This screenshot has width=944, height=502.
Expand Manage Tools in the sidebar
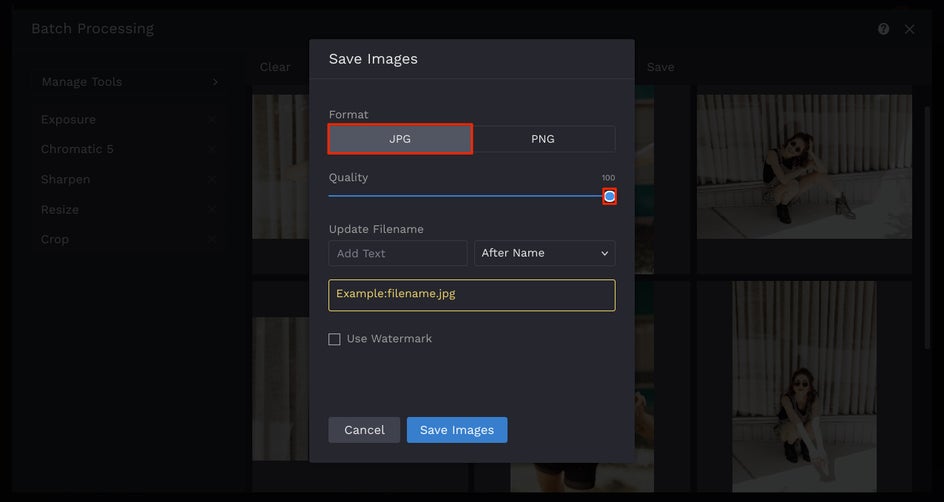(130, 82)
